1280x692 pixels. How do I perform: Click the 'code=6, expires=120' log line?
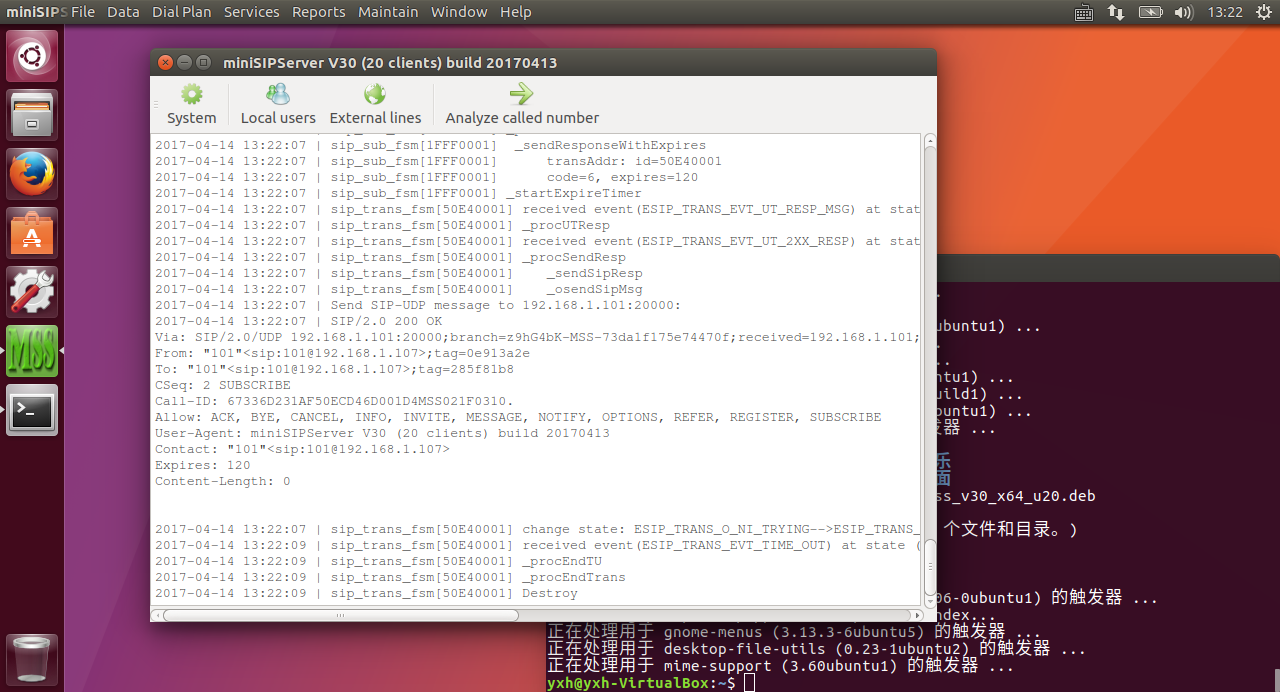pyautogui.click(x=426, y=177)
